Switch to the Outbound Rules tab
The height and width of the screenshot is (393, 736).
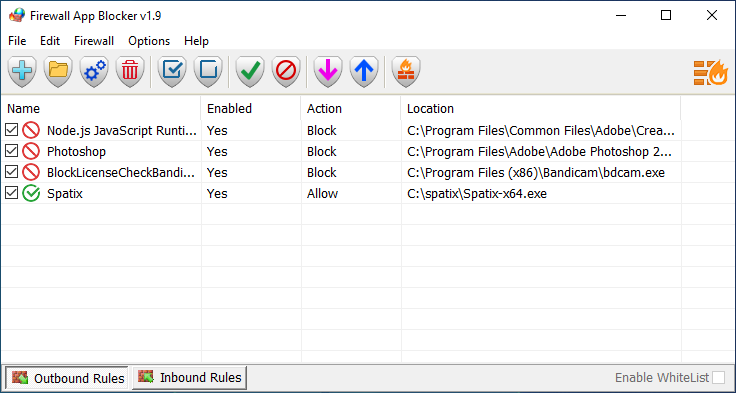pos(67,378)
